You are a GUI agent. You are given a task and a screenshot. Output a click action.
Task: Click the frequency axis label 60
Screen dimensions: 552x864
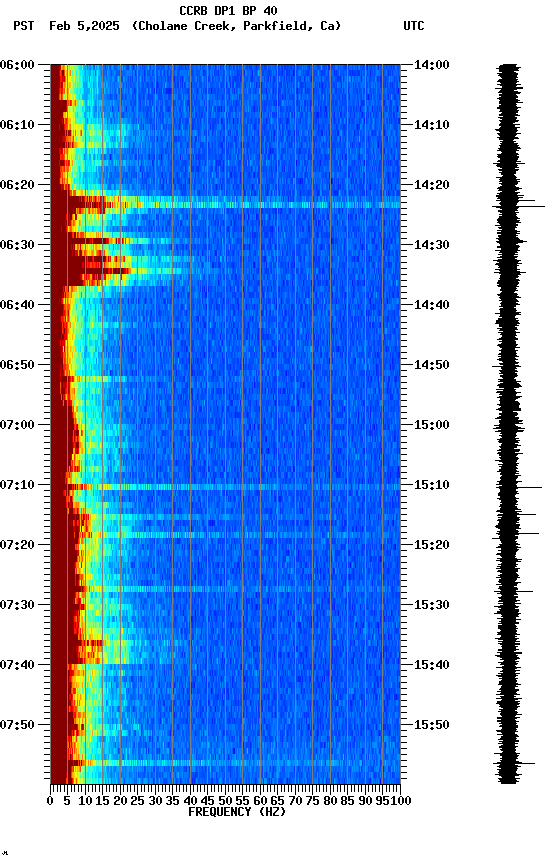[x=260, y=802]
